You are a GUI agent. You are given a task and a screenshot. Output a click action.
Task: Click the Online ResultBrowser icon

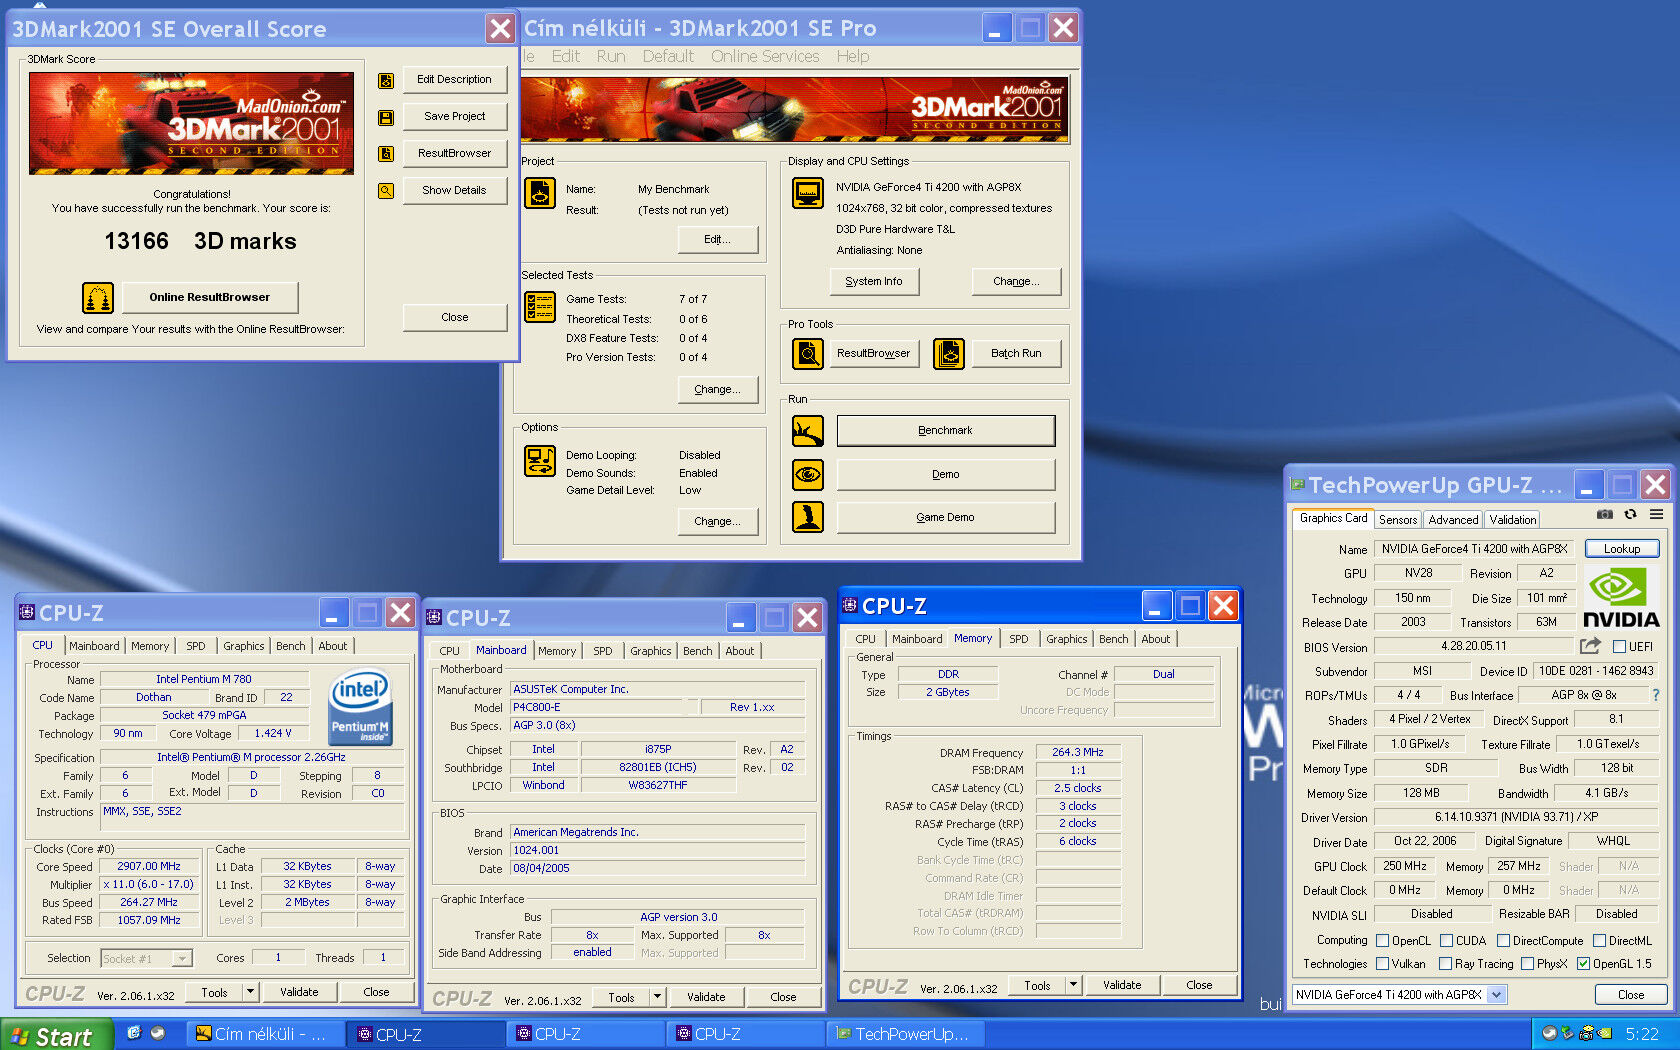98,298
